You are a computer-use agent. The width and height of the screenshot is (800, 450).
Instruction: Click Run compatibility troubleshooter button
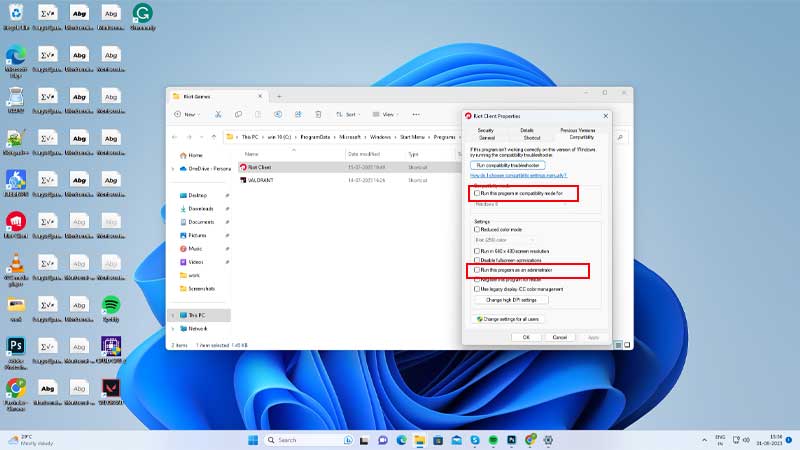tap(508, 165)
